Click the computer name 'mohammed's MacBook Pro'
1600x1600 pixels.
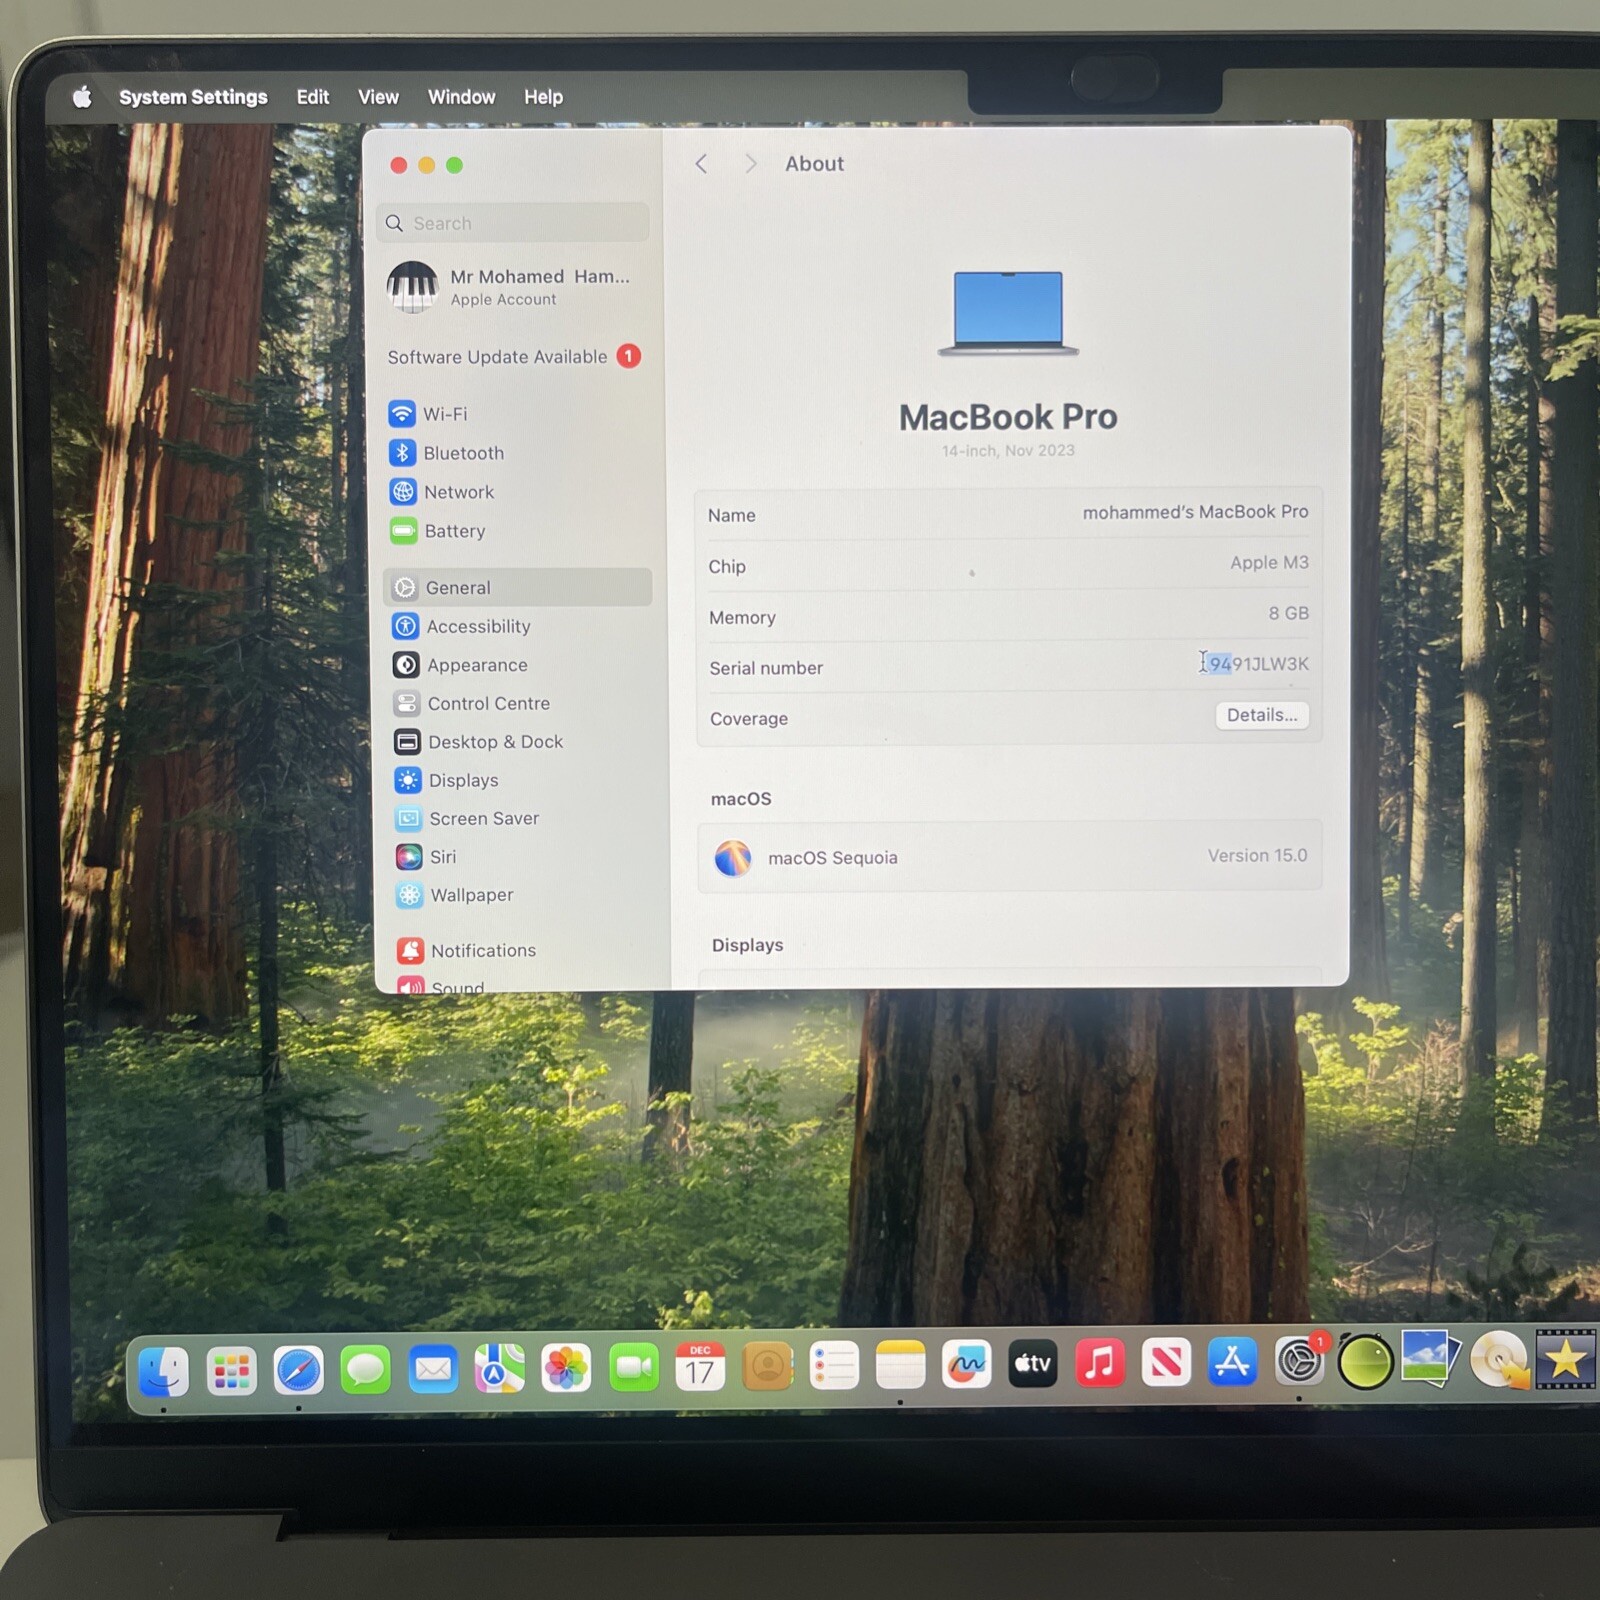[x=1195, y=512]
